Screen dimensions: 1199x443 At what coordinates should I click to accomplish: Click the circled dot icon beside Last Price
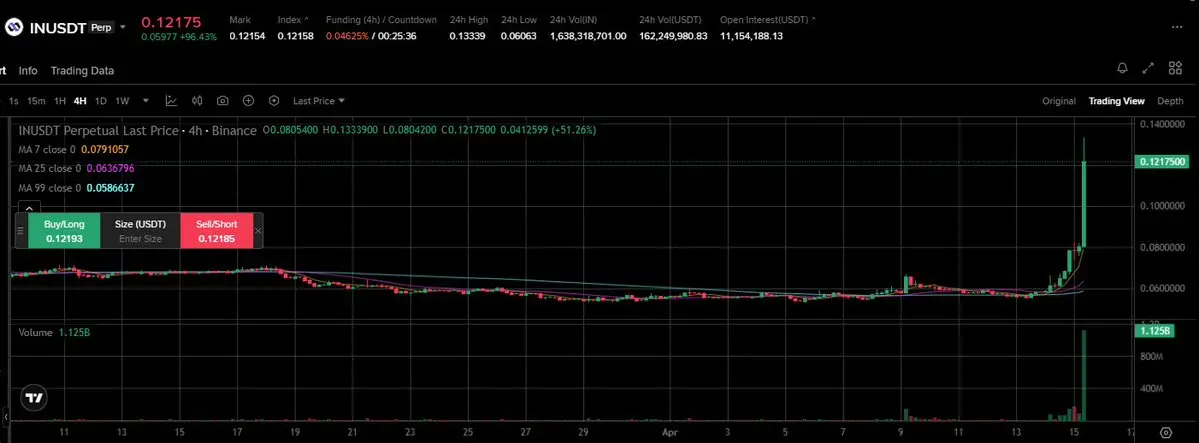(x=274, y=100)
